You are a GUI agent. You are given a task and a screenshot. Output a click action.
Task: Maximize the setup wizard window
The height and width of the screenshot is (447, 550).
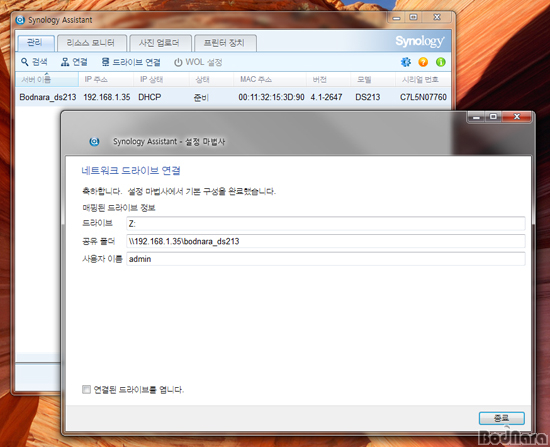pyautogui.click(x=493, y=117)
